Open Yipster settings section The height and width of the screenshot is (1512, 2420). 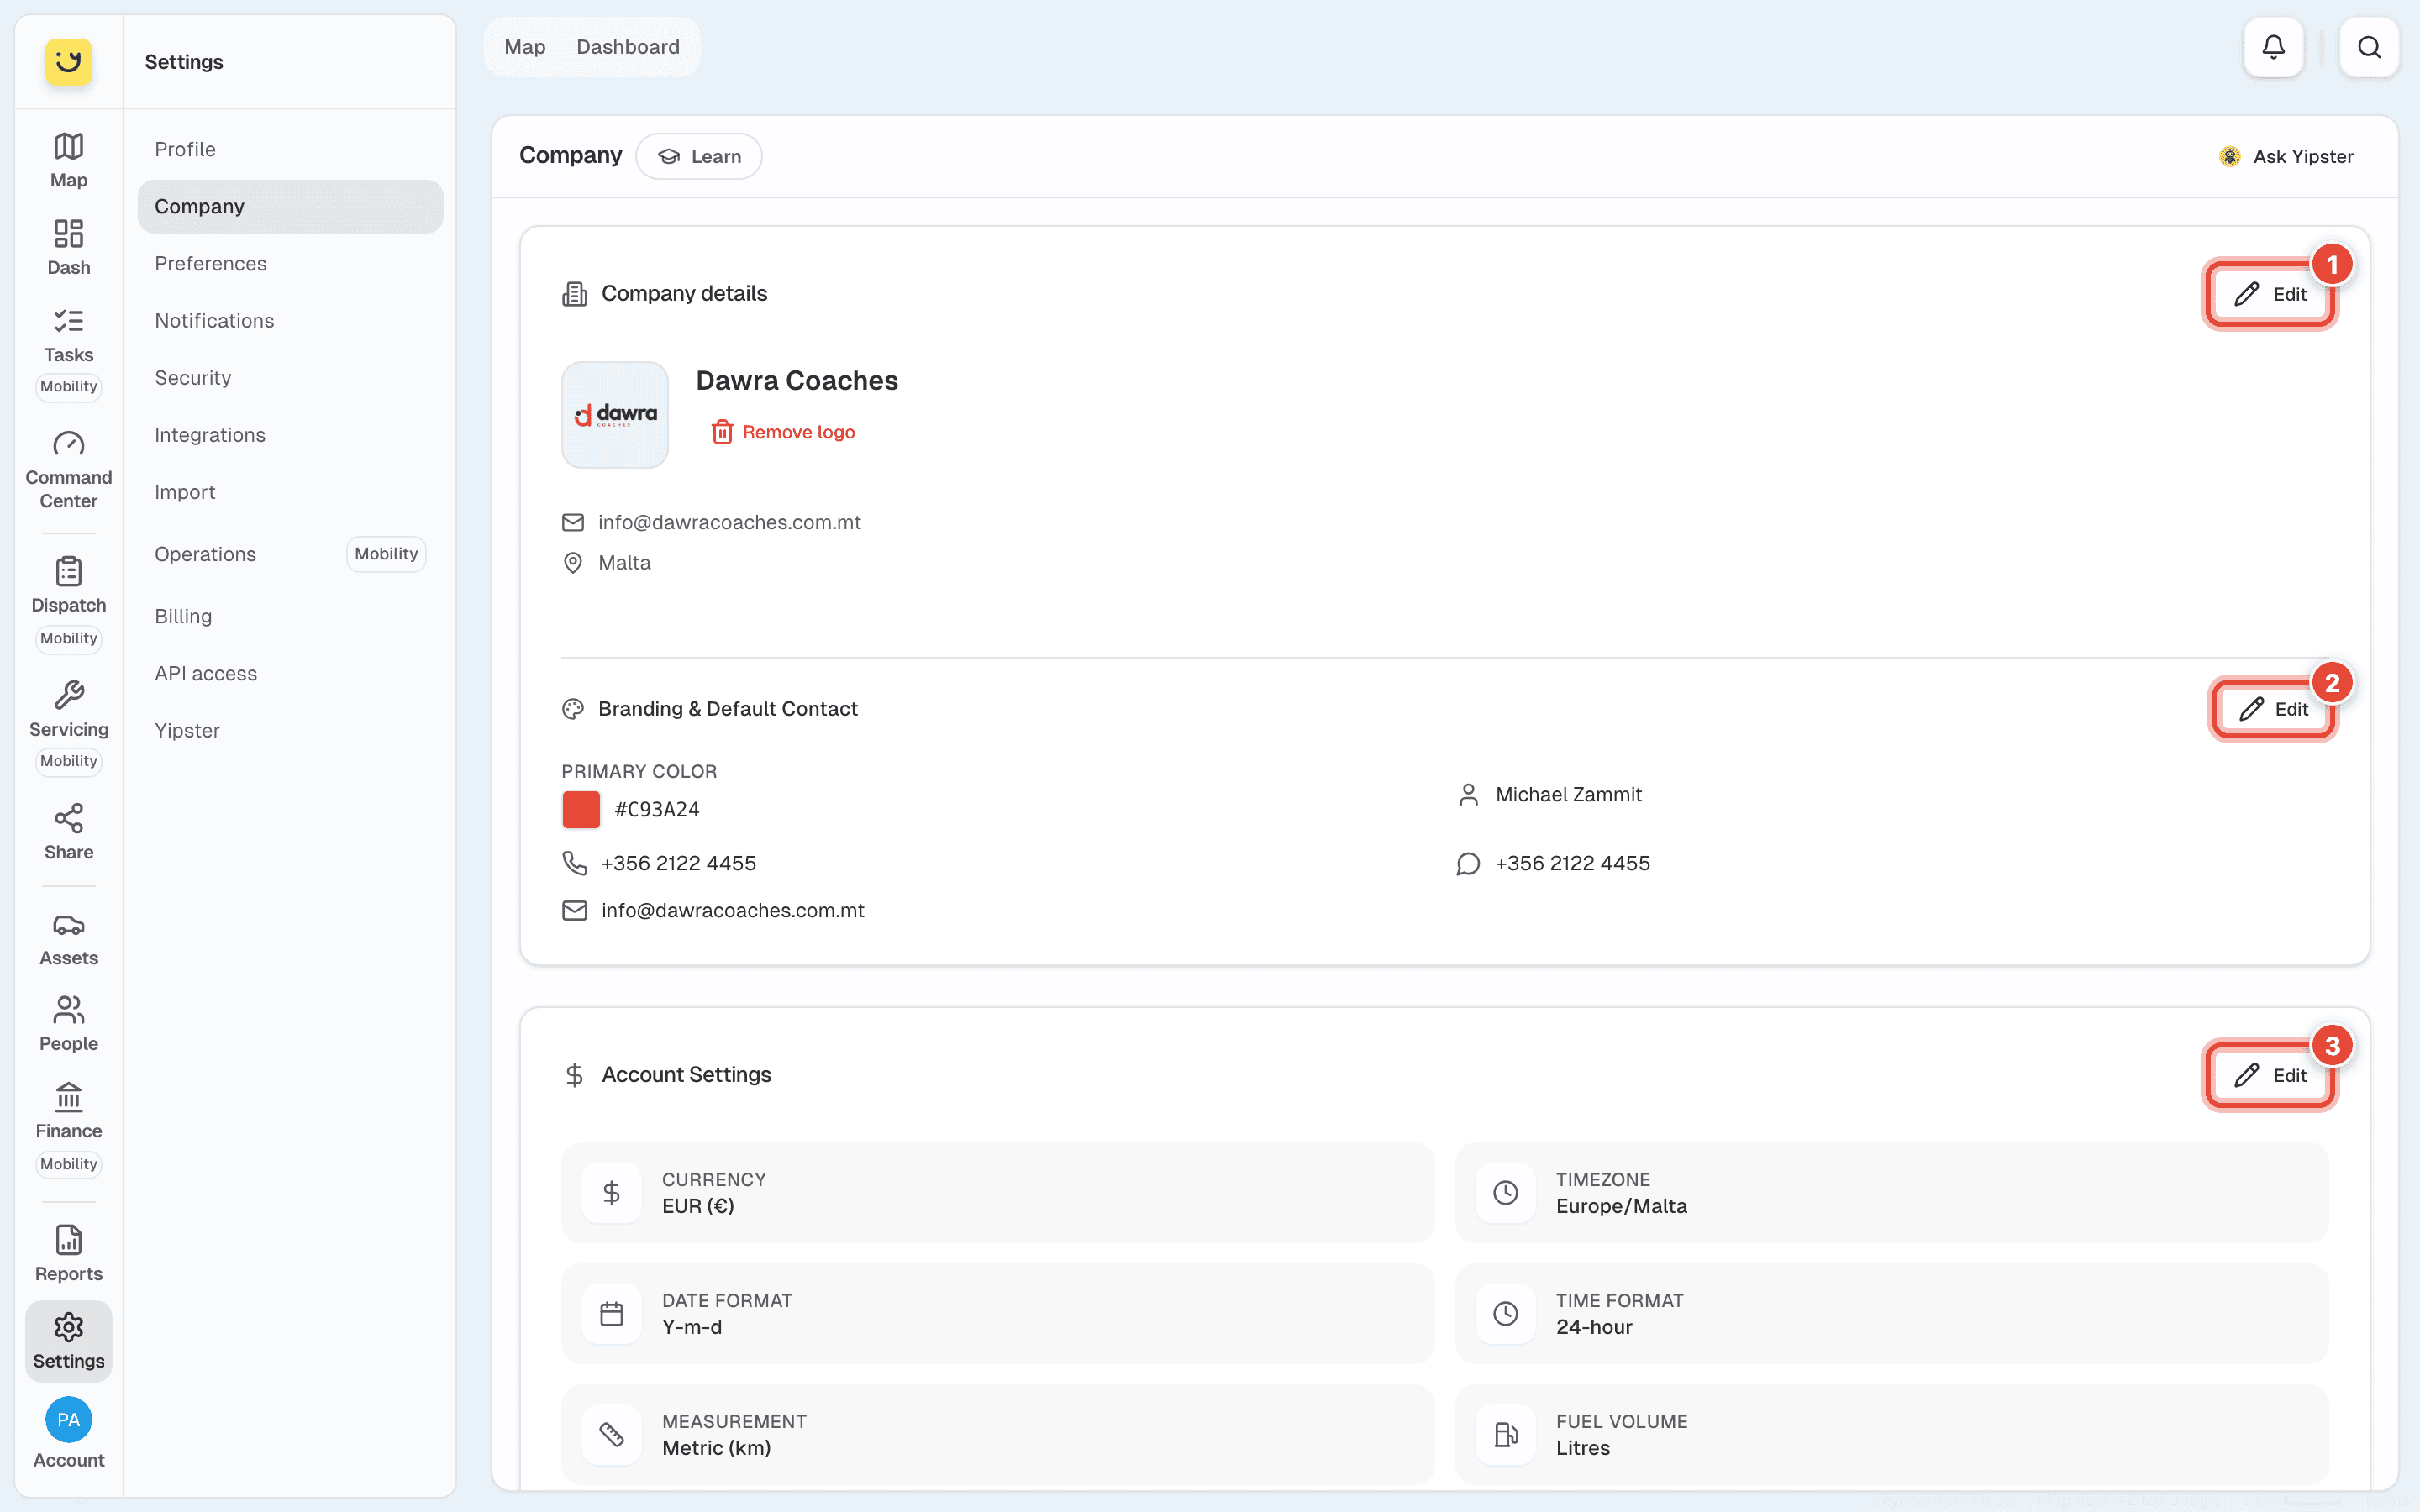click(x=290, y=730)
